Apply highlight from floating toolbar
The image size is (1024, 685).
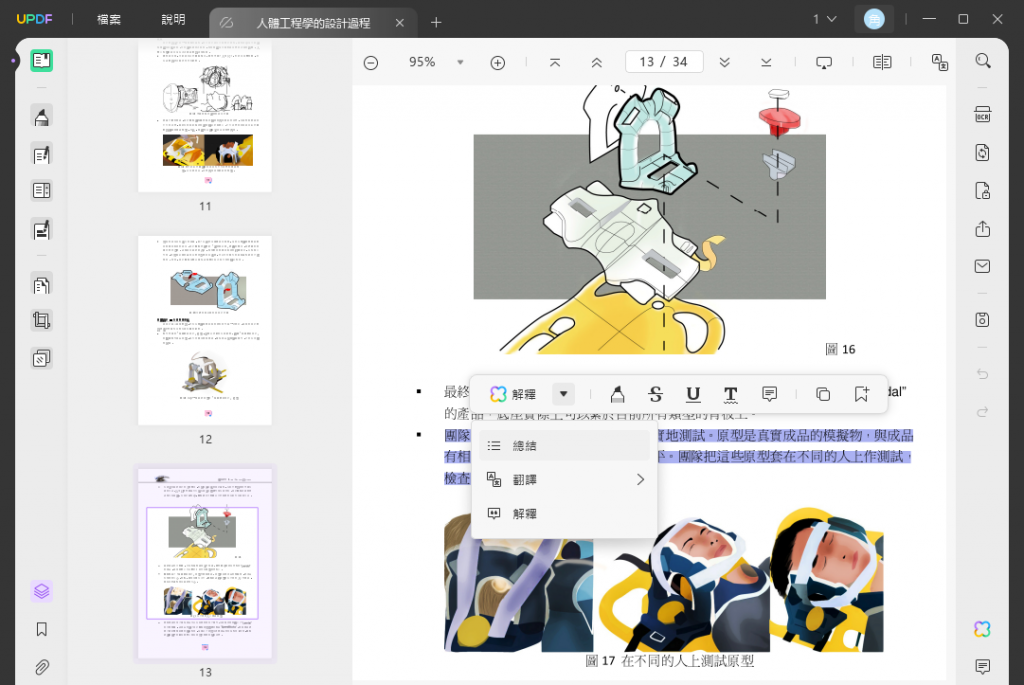point(617,394)
